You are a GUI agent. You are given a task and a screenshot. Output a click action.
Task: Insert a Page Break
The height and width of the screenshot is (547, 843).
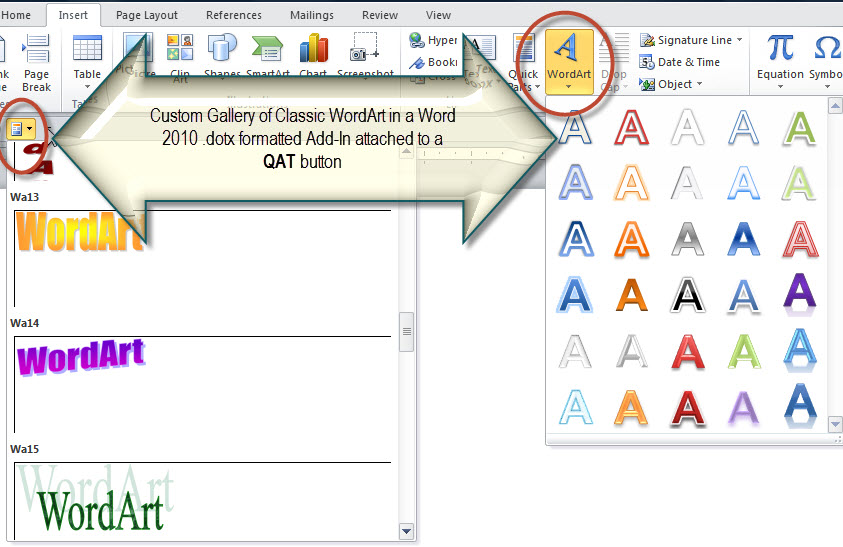pos(37,62)
